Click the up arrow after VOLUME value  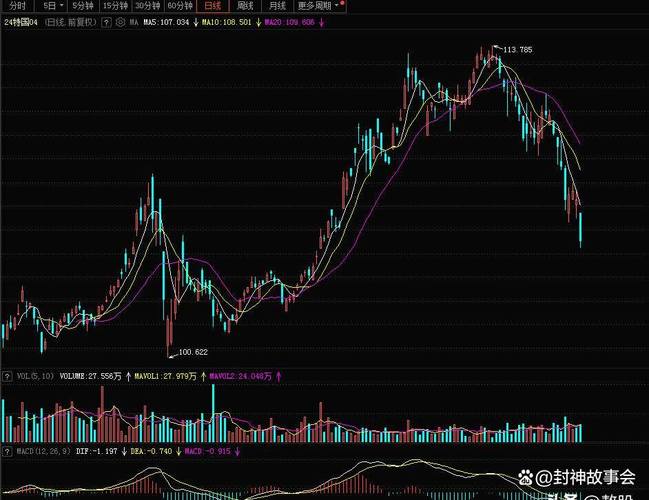tap(129, 376)
